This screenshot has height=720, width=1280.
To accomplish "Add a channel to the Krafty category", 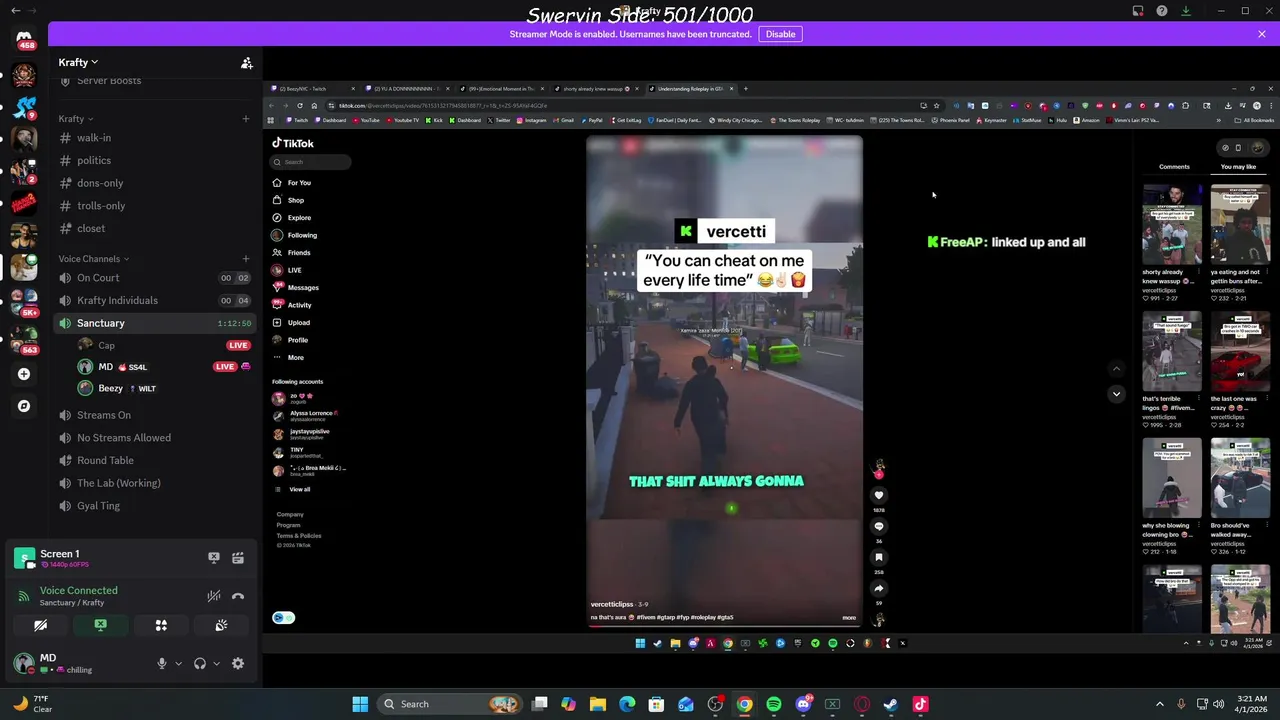I will pyautogui.click(x=245, y=119).
